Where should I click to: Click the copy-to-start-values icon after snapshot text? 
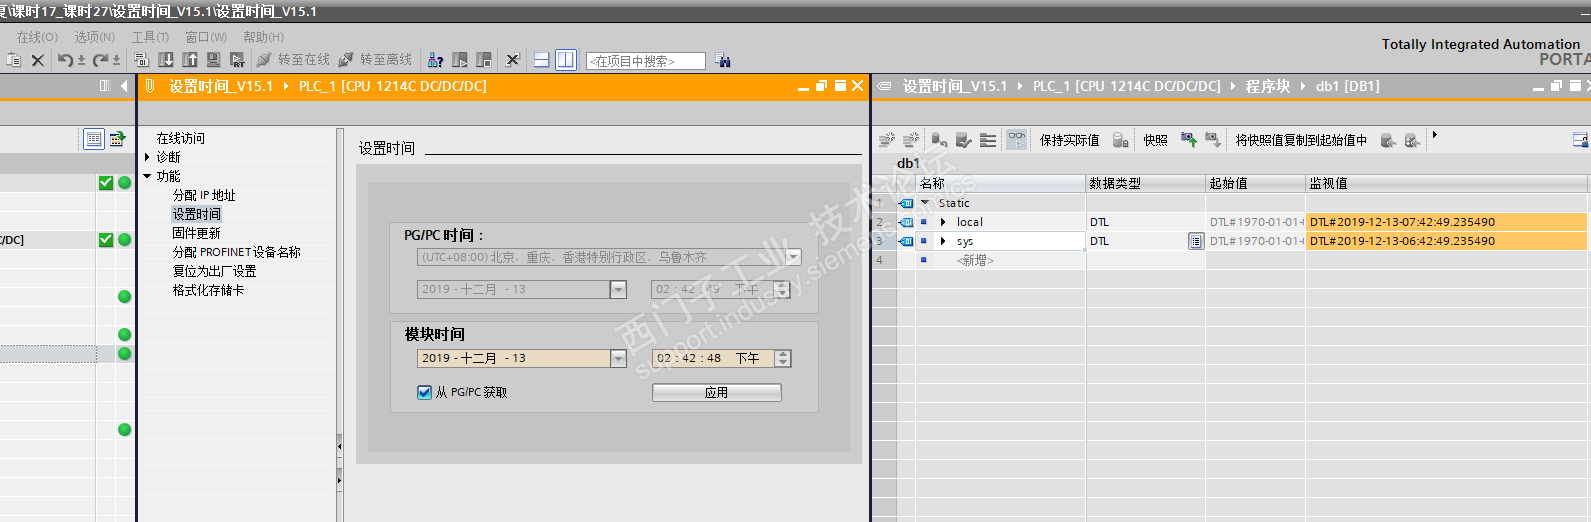point(1388,140)
